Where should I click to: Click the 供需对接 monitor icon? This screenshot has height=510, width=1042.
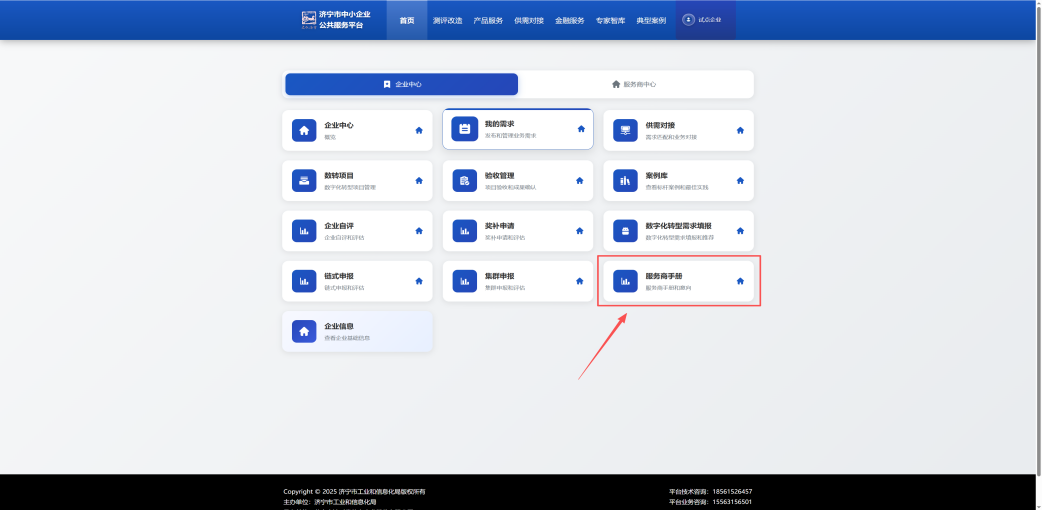pos(625,130)
